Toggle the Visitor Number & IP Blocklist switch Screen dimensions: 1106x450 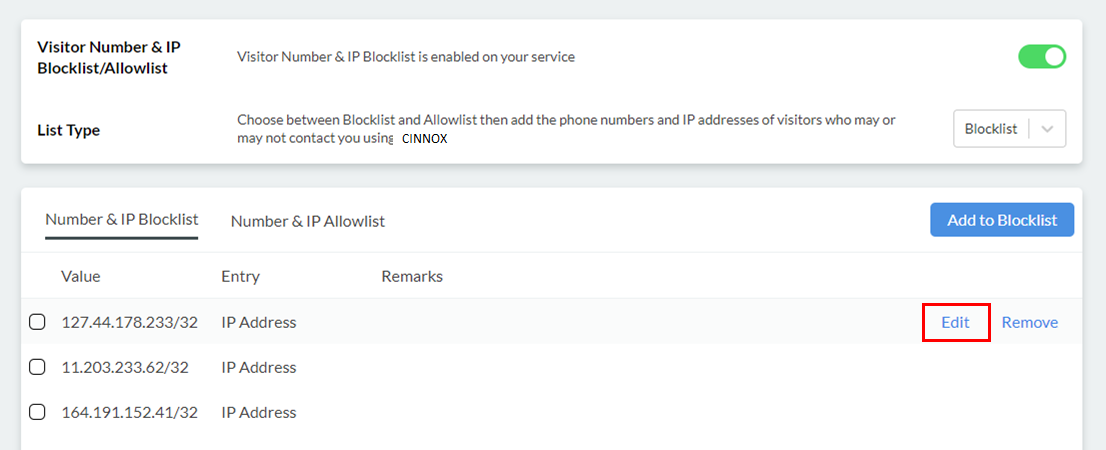tap(1042, 57)
